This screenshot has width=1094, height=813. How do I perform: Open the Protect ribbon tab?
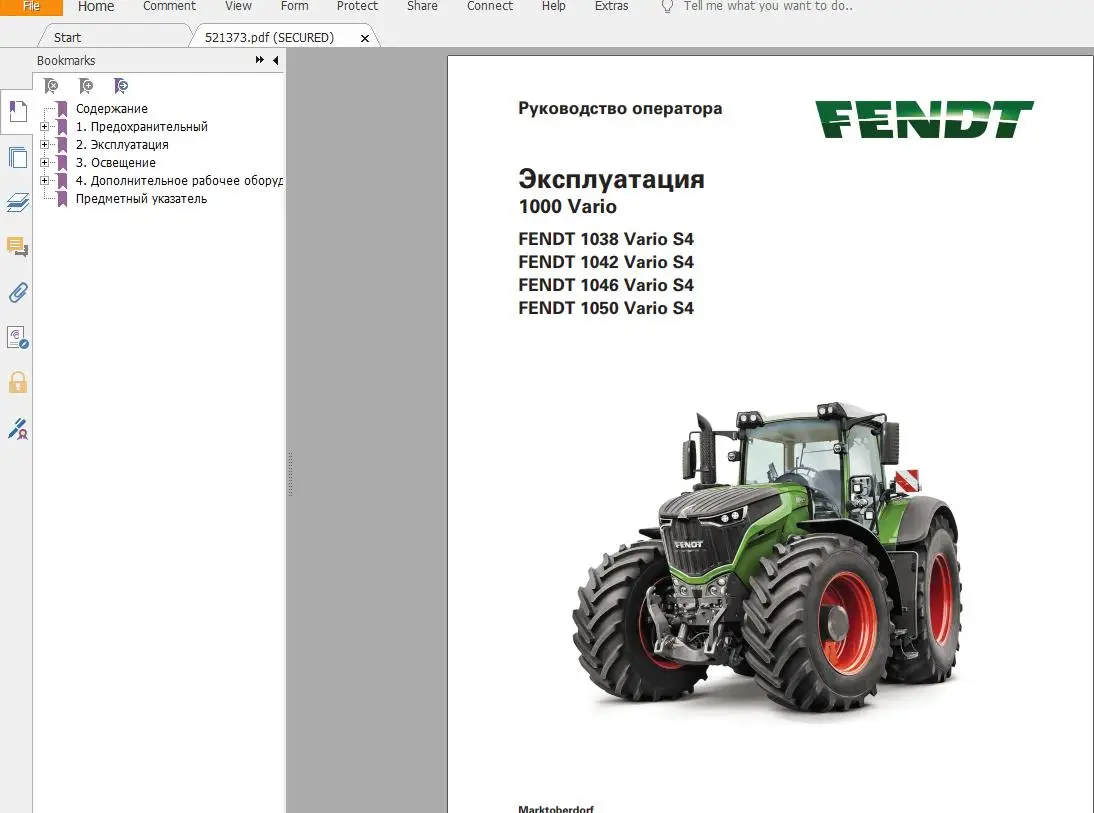coord(357,6)
